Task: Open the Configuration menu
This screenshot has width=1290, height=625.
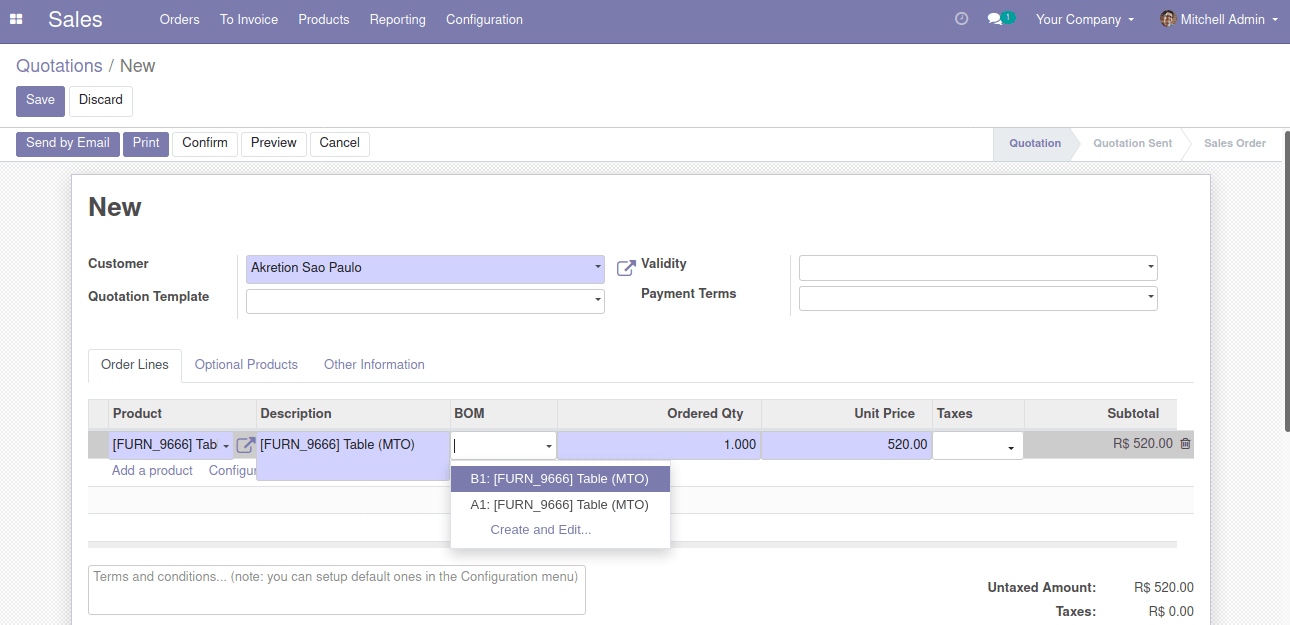Action: (484, 19)
